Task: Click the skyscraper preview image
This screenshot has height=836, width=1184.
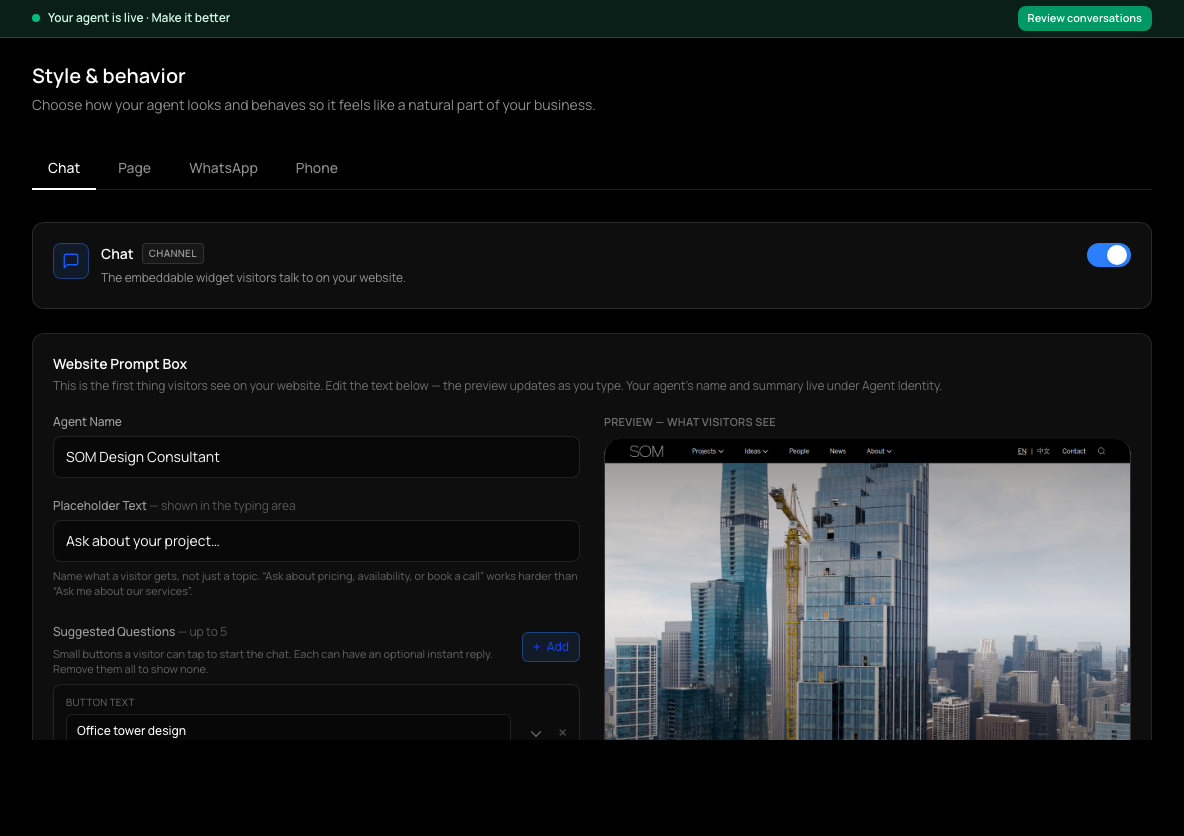Action: click(x=867, y=601)
